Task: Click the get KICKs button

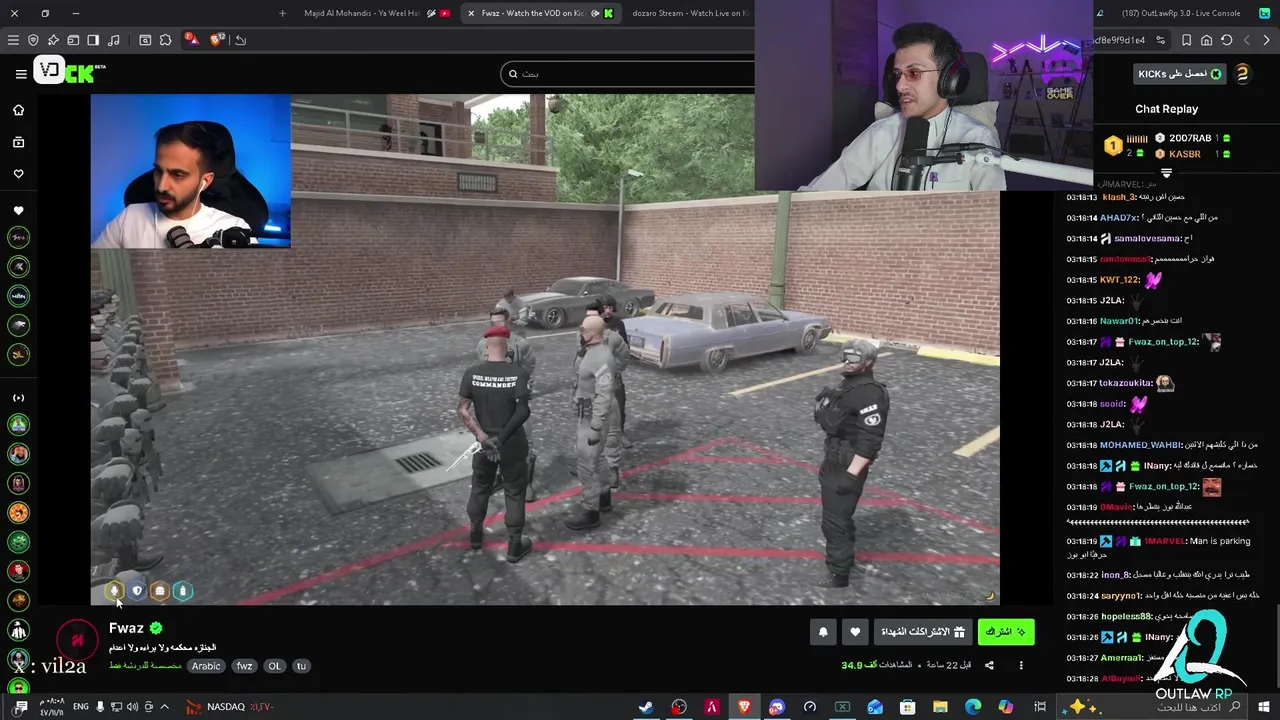Action: 1180,74
